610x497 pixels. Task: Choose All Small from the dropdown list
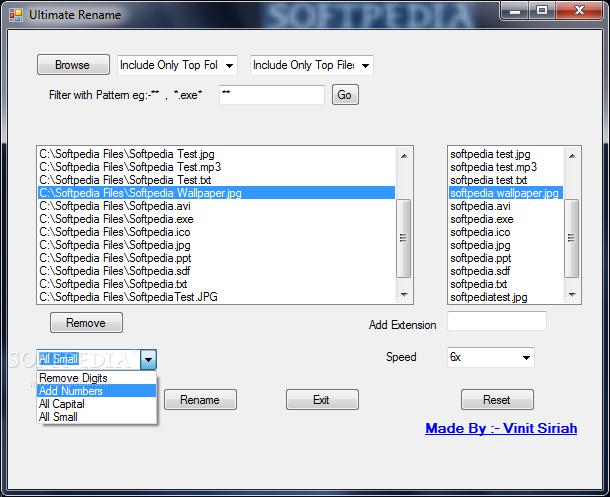[96, 417]
